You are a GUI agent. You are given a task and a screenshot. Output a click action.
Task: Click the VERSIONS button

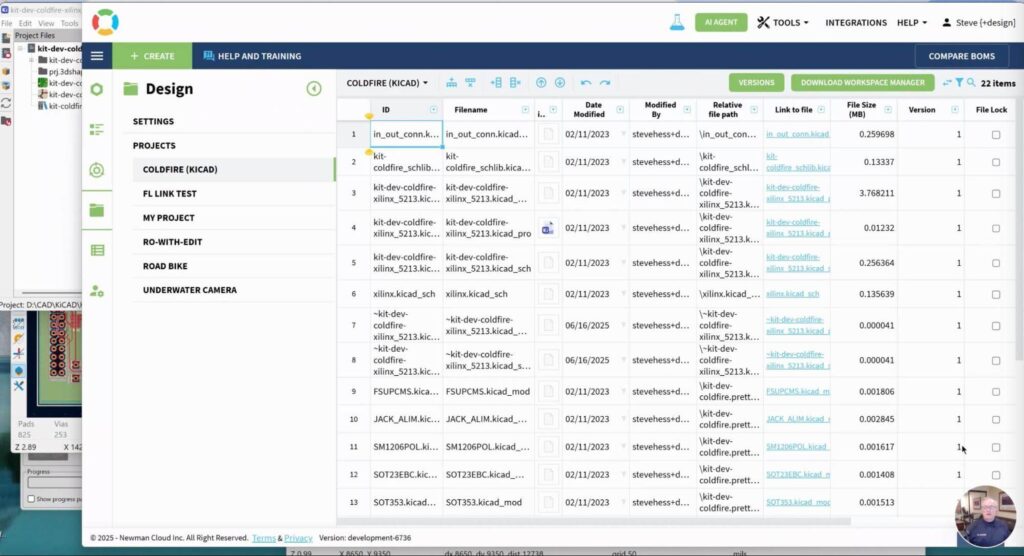coord(756,83)
